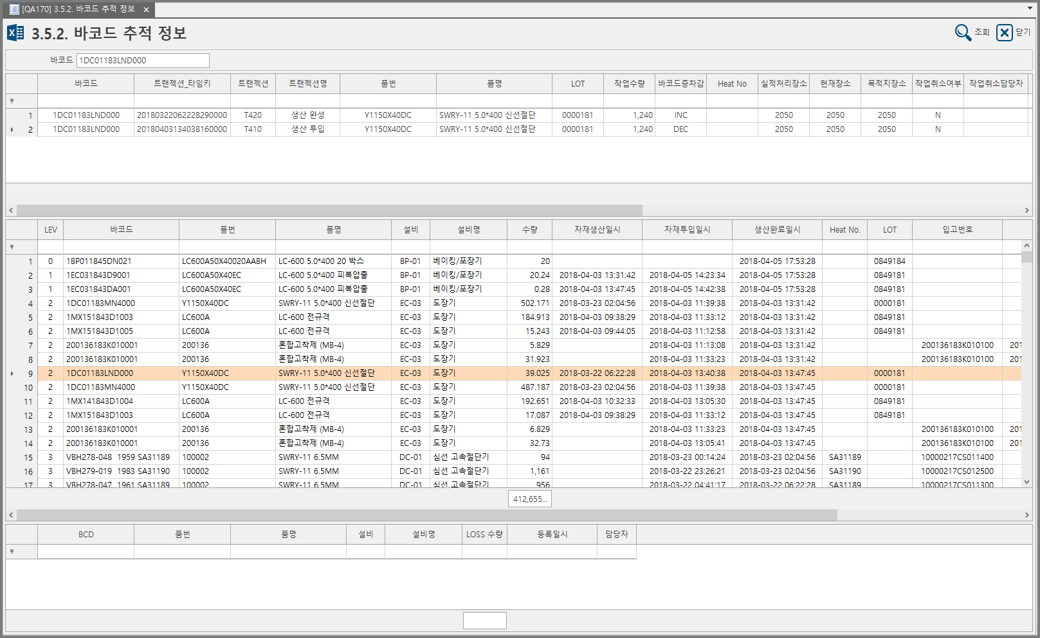Click the LOSS 수량 column header
Screen dimensions: 1040x638
484,535
